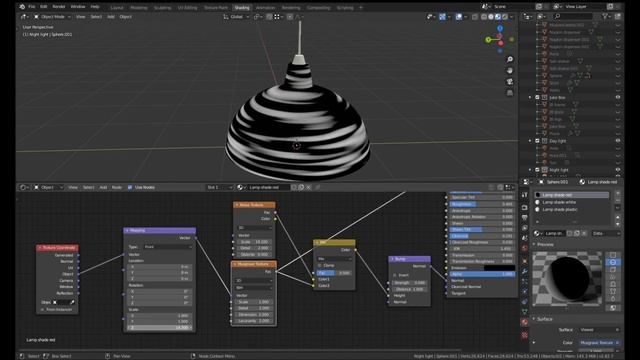Viewport: 640px width, 360px height.
Task: Uncheck the Day light collection checkbox
Action: [537, 141]
